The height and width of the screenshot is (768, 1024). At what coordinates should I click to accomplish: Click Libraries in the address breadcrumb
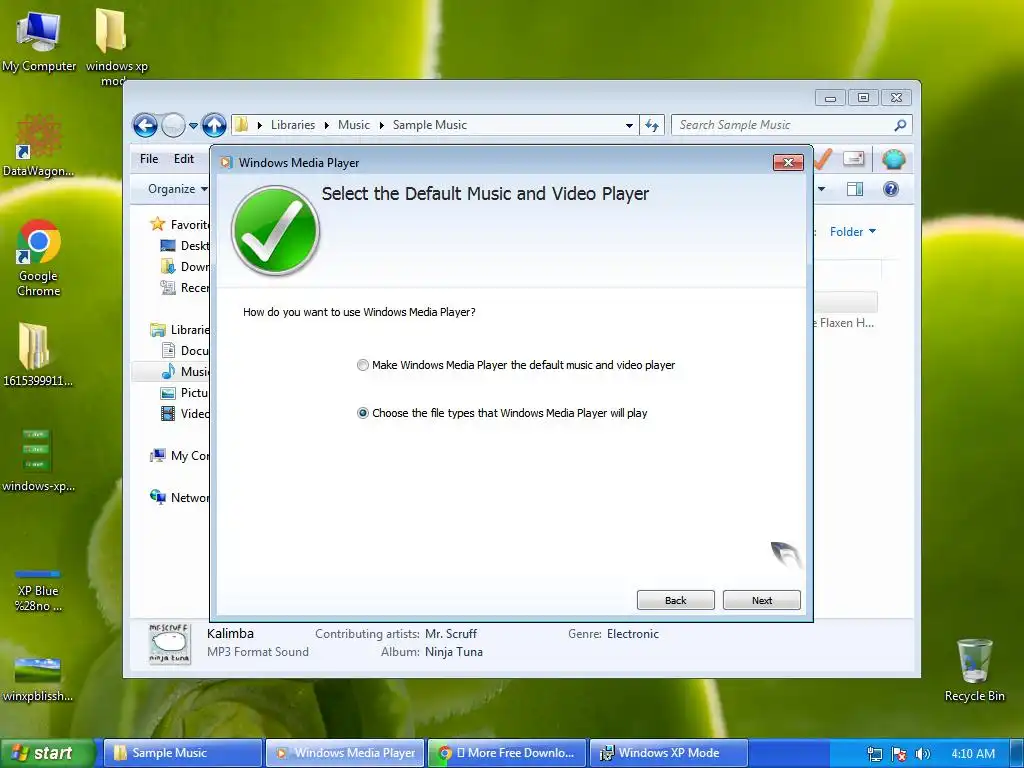coord(293,125)
